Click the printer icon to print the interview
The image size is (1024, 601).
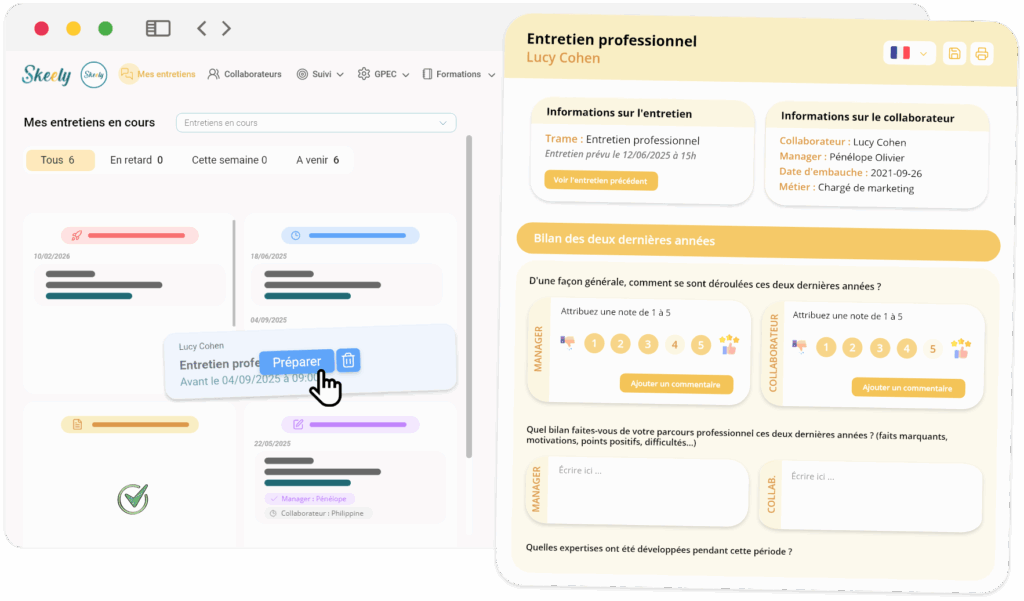tap(982, 54)
